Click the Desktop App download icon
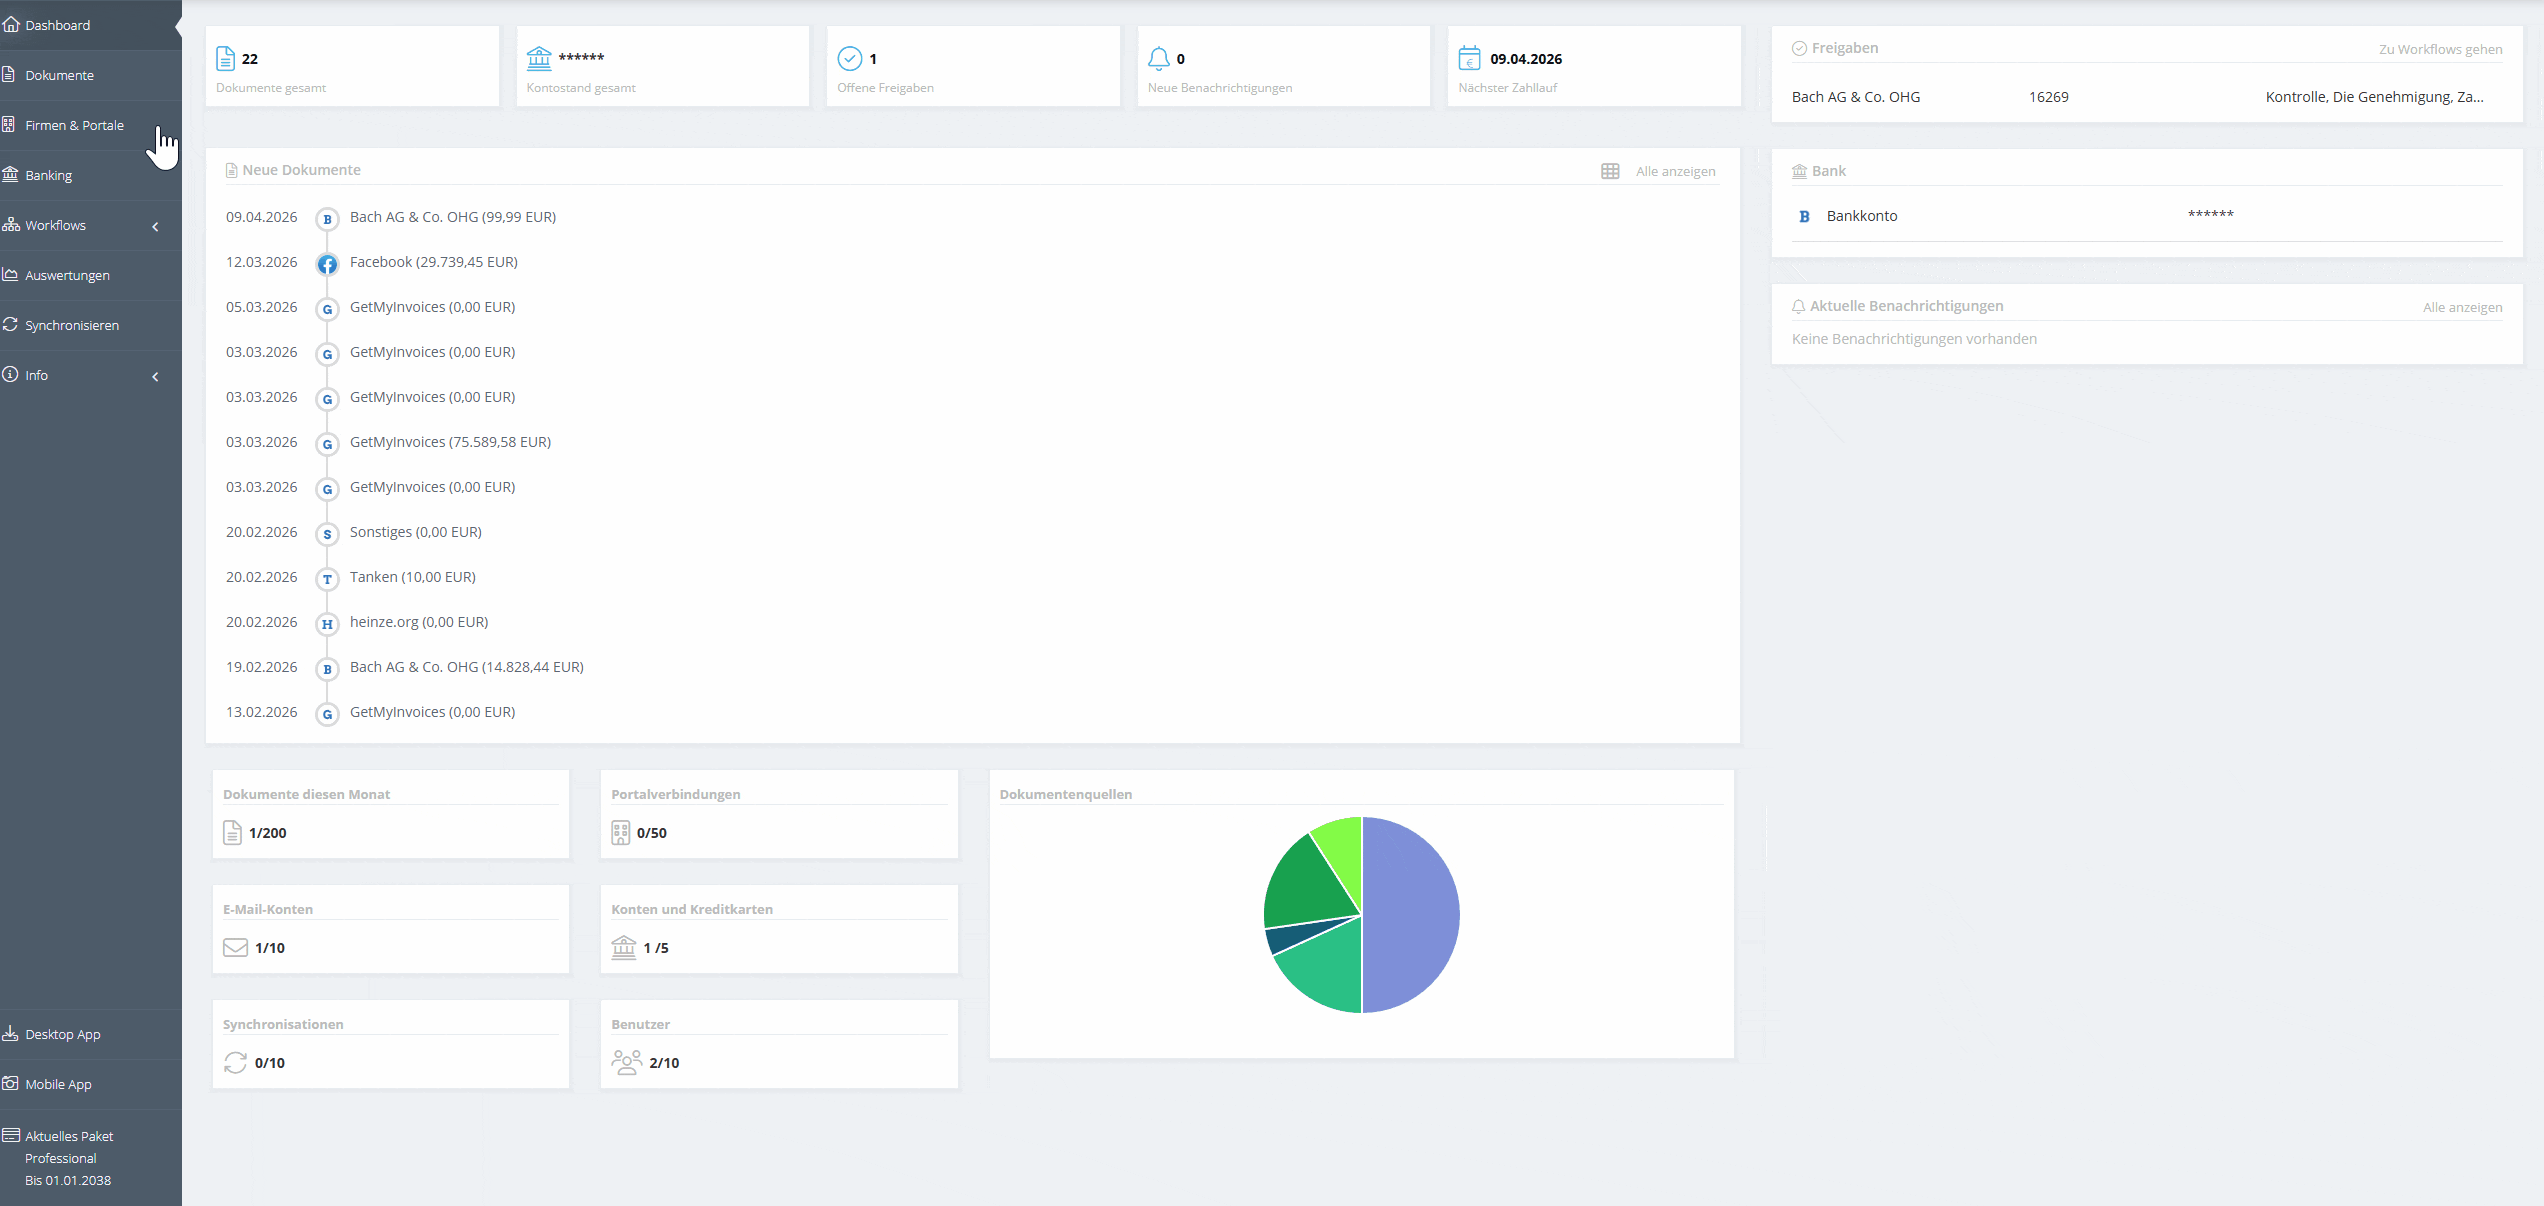This screenshot has height=1206, width=2544. [x=11, y=1033]
